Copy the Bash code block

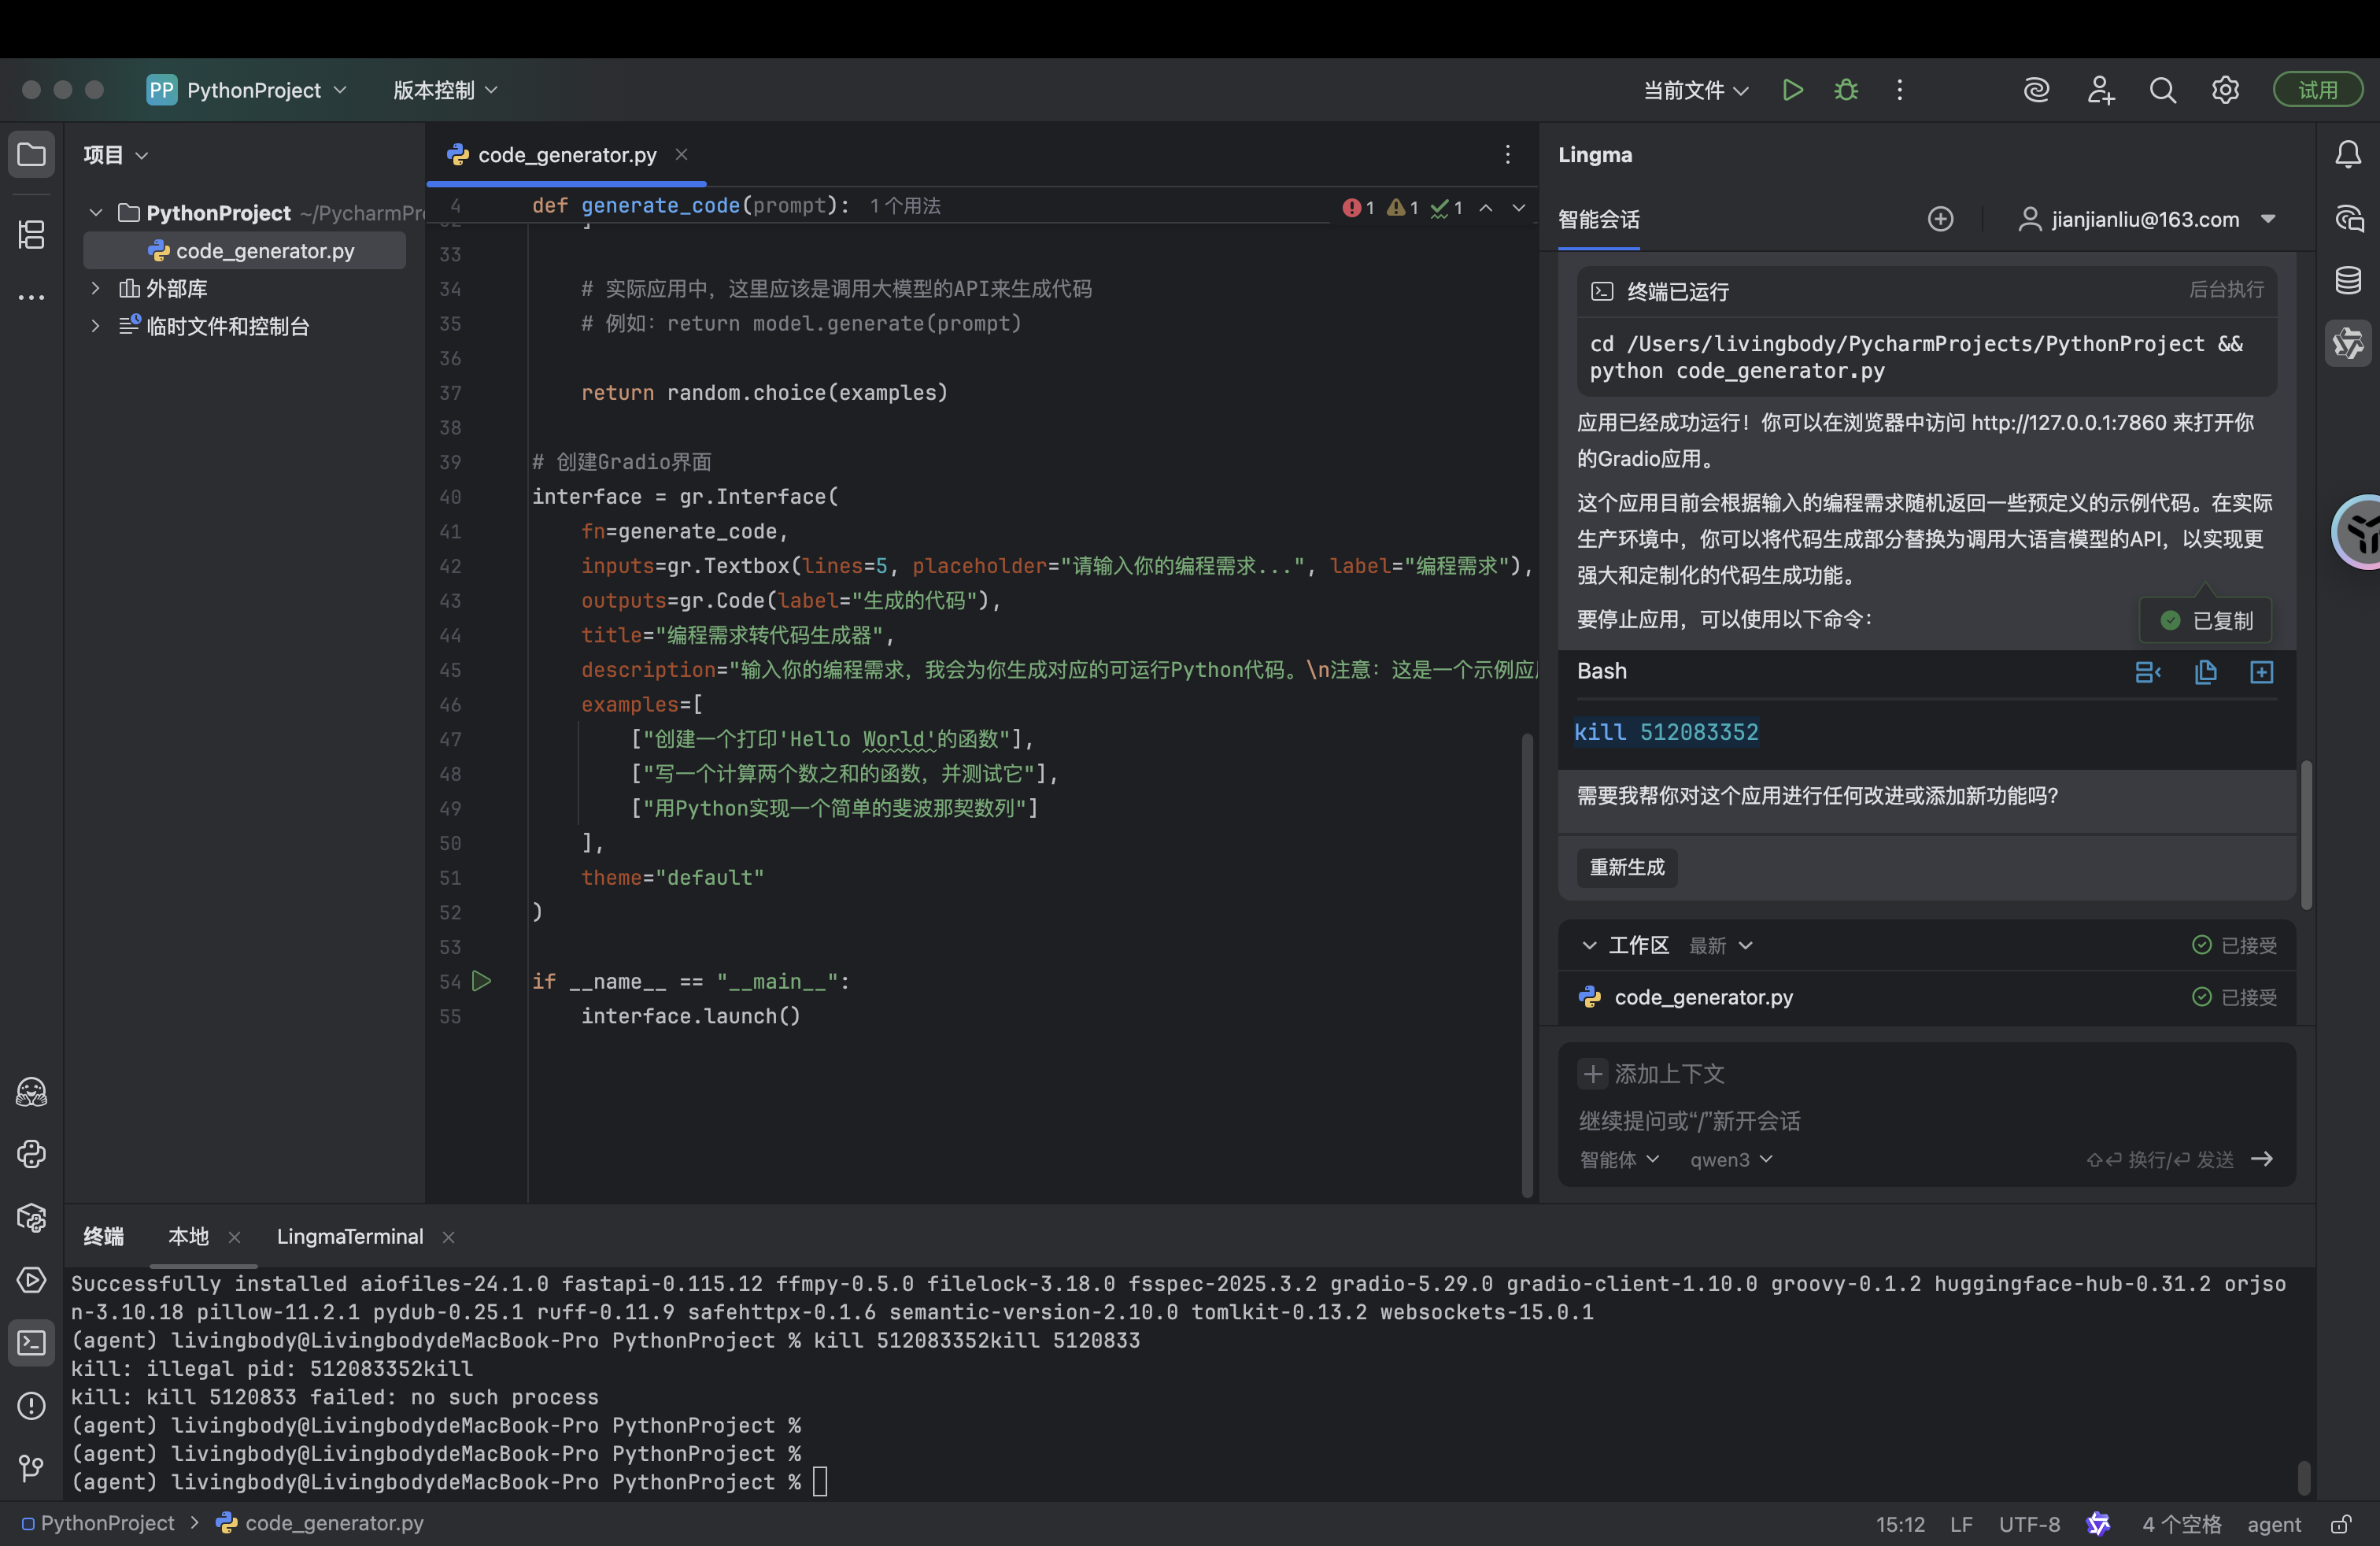tap(2205, 672)
